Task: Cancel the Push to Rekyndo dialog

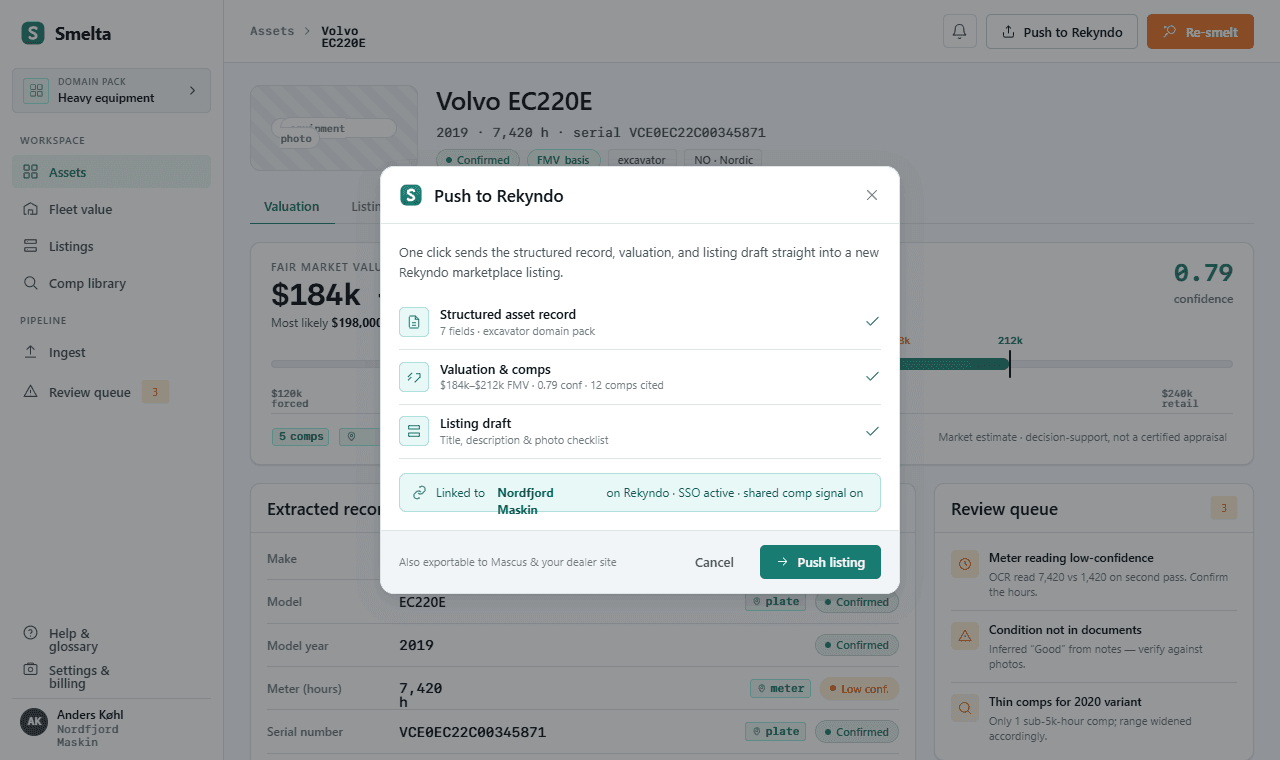Action: click(714, 562)
